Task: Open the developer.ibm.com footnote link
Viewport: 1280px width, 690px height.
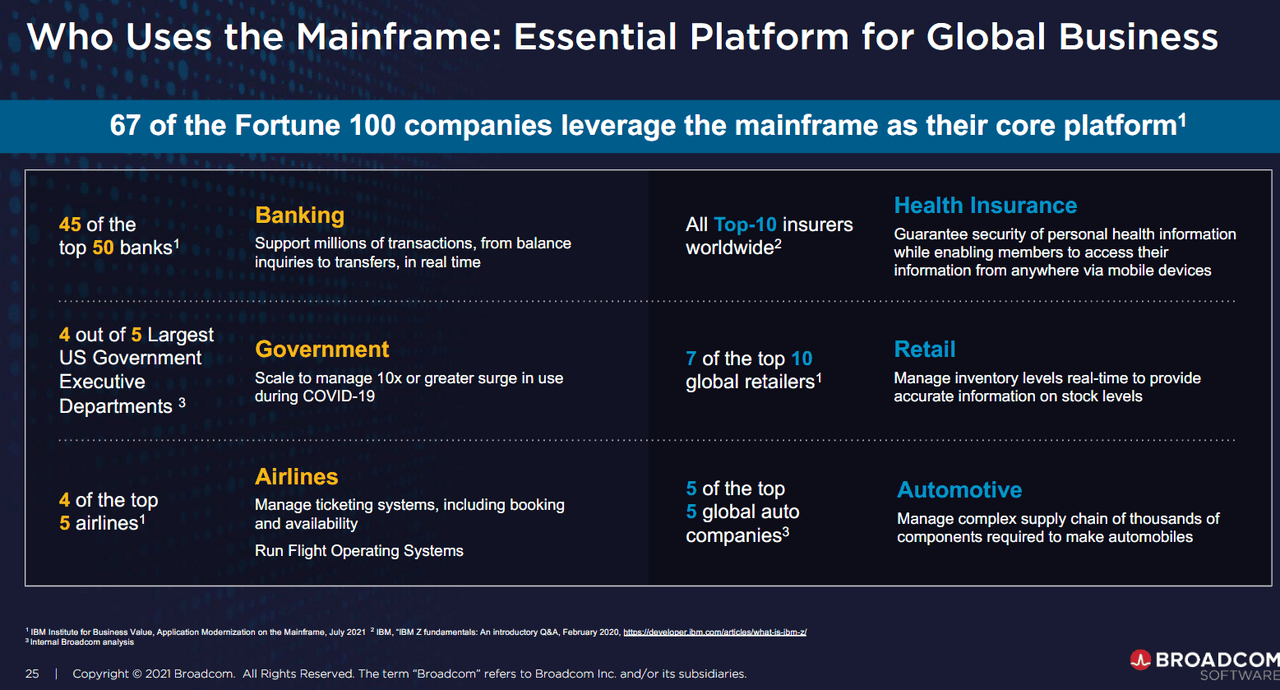Action: [714, 632]
